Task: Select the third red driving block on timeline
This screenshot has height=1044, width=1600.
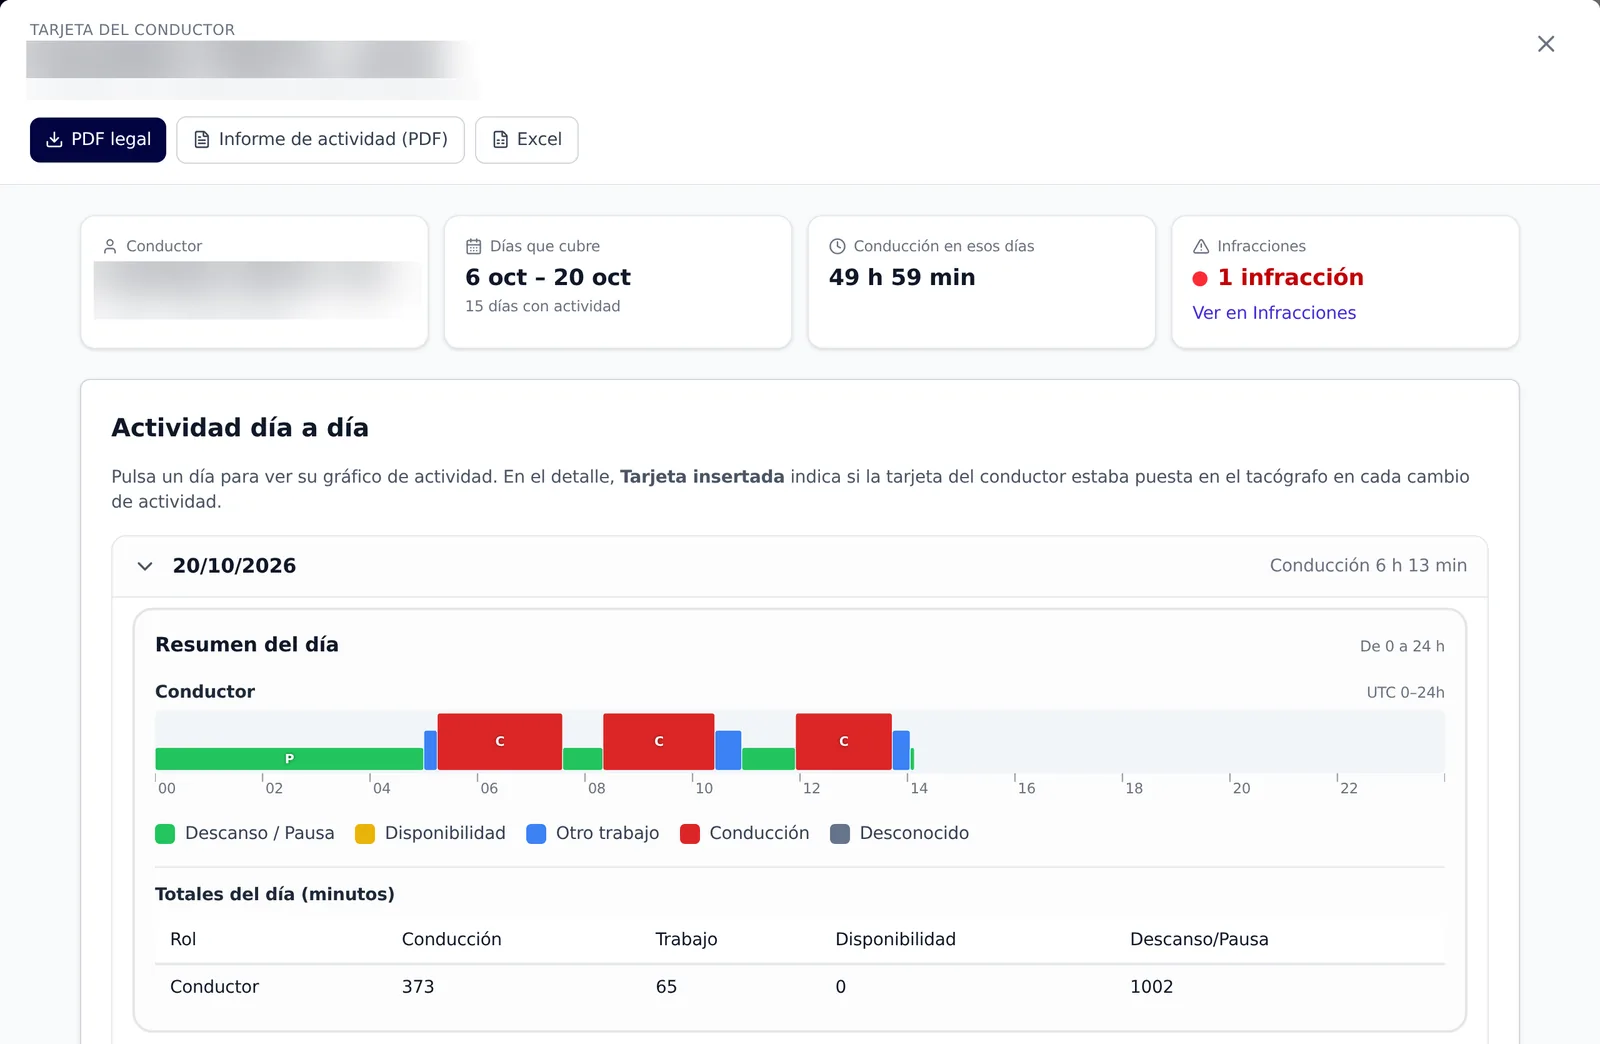Action: tap(844, 741)
